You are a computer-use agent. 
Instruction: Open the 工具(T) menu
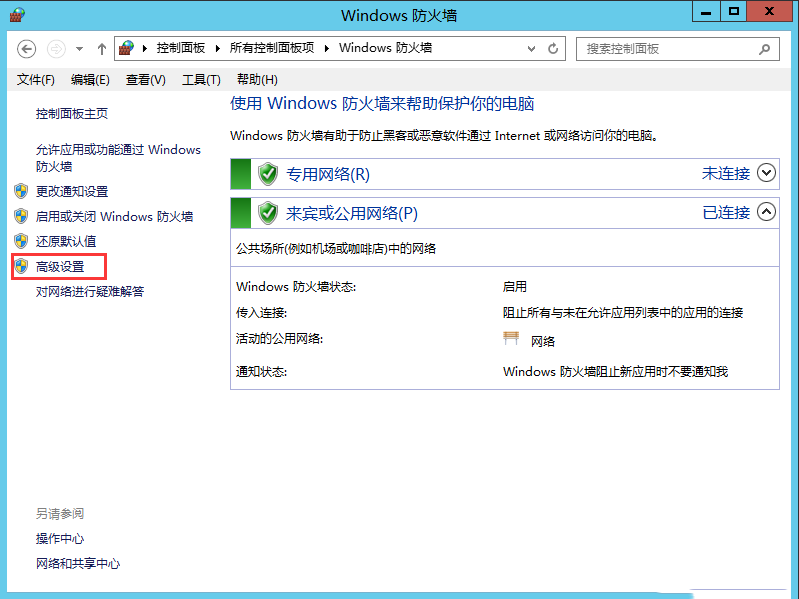201,80
